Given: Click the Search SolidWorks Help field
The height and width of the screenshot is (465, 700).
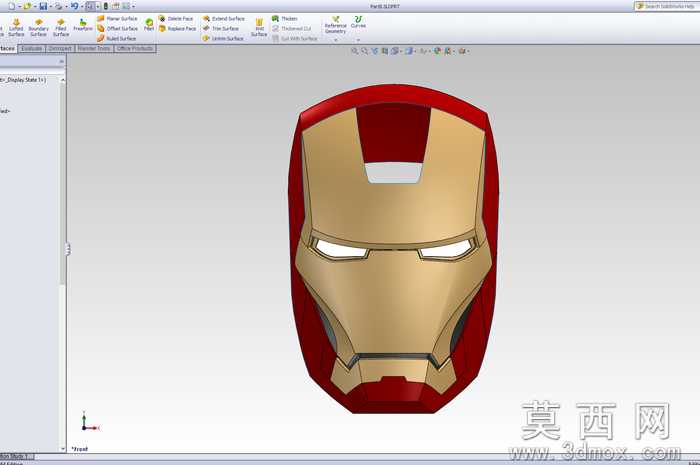Looking at the screenshot, I should [x=667, y=6].
